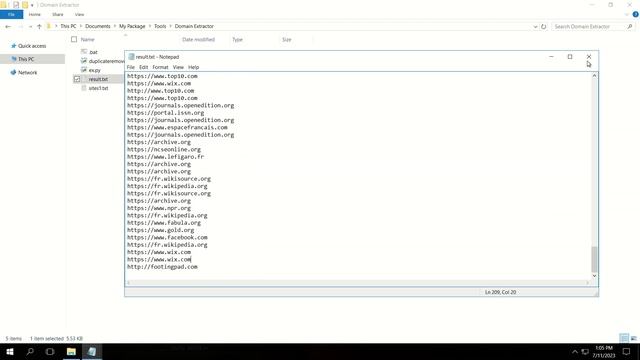Open File Explorer from the taskbar
640x360 pixels.
pos(71,351)
